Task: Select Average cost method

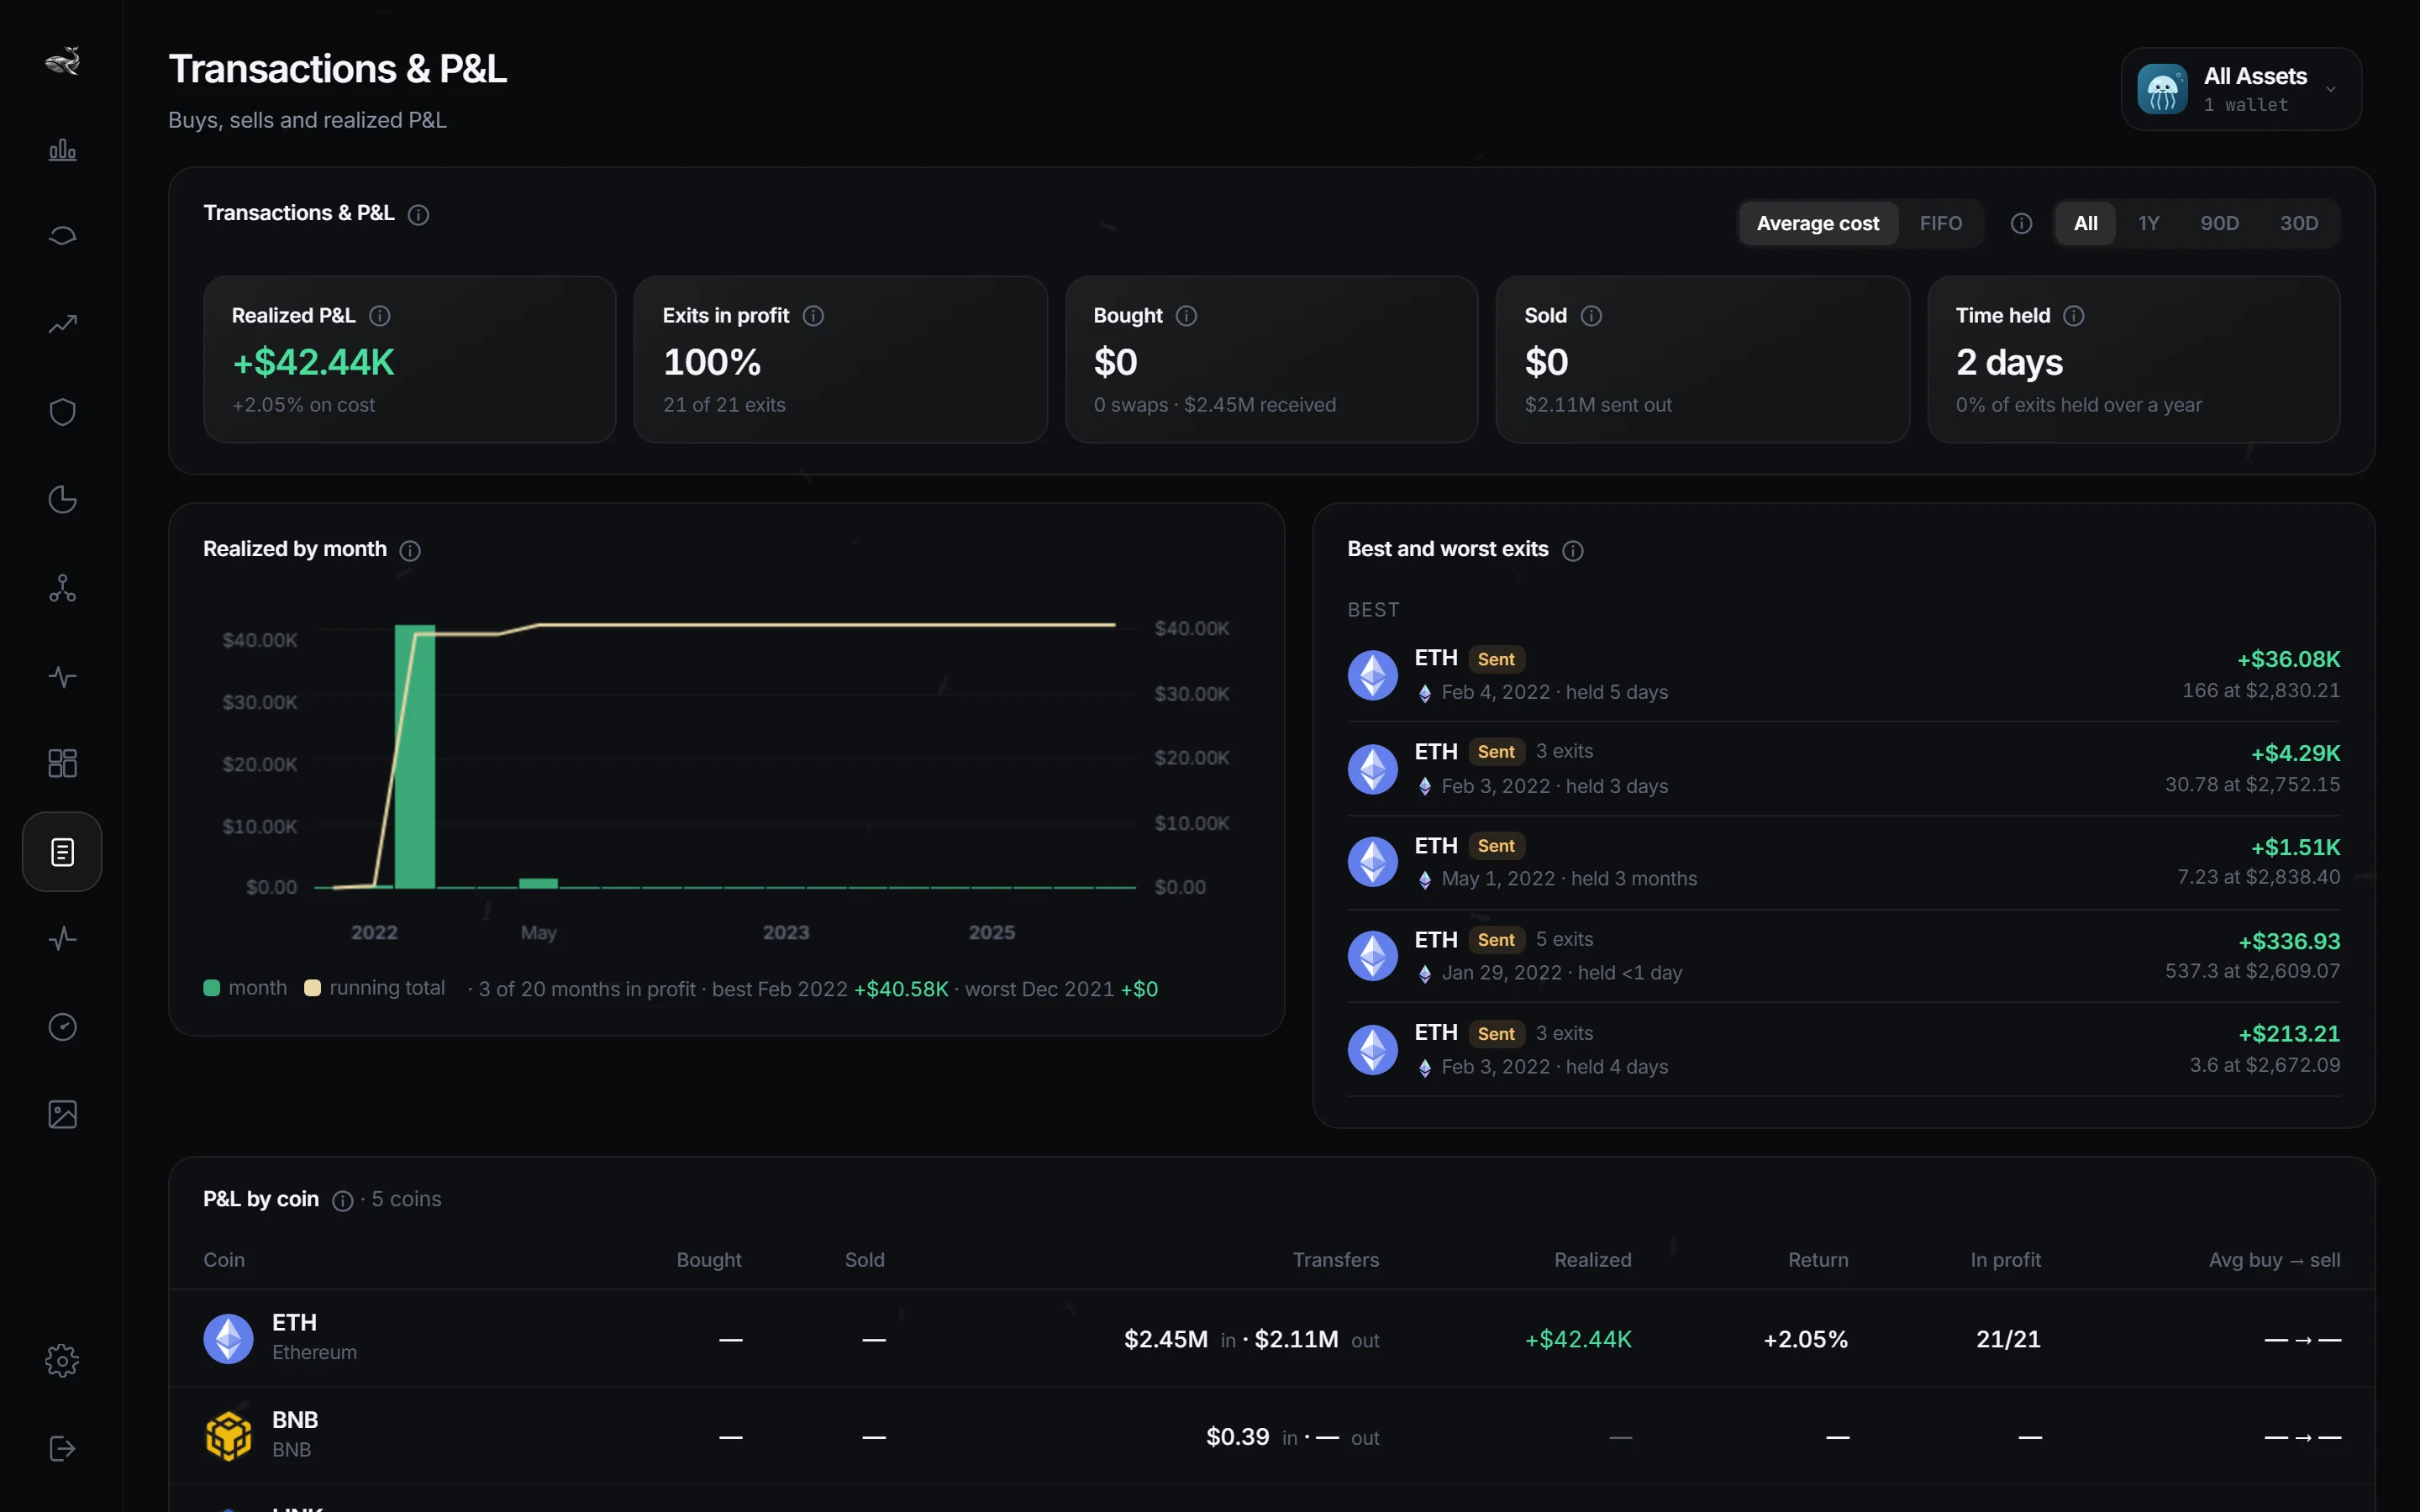Action: pyautogui.click(x=1817, y=223)
